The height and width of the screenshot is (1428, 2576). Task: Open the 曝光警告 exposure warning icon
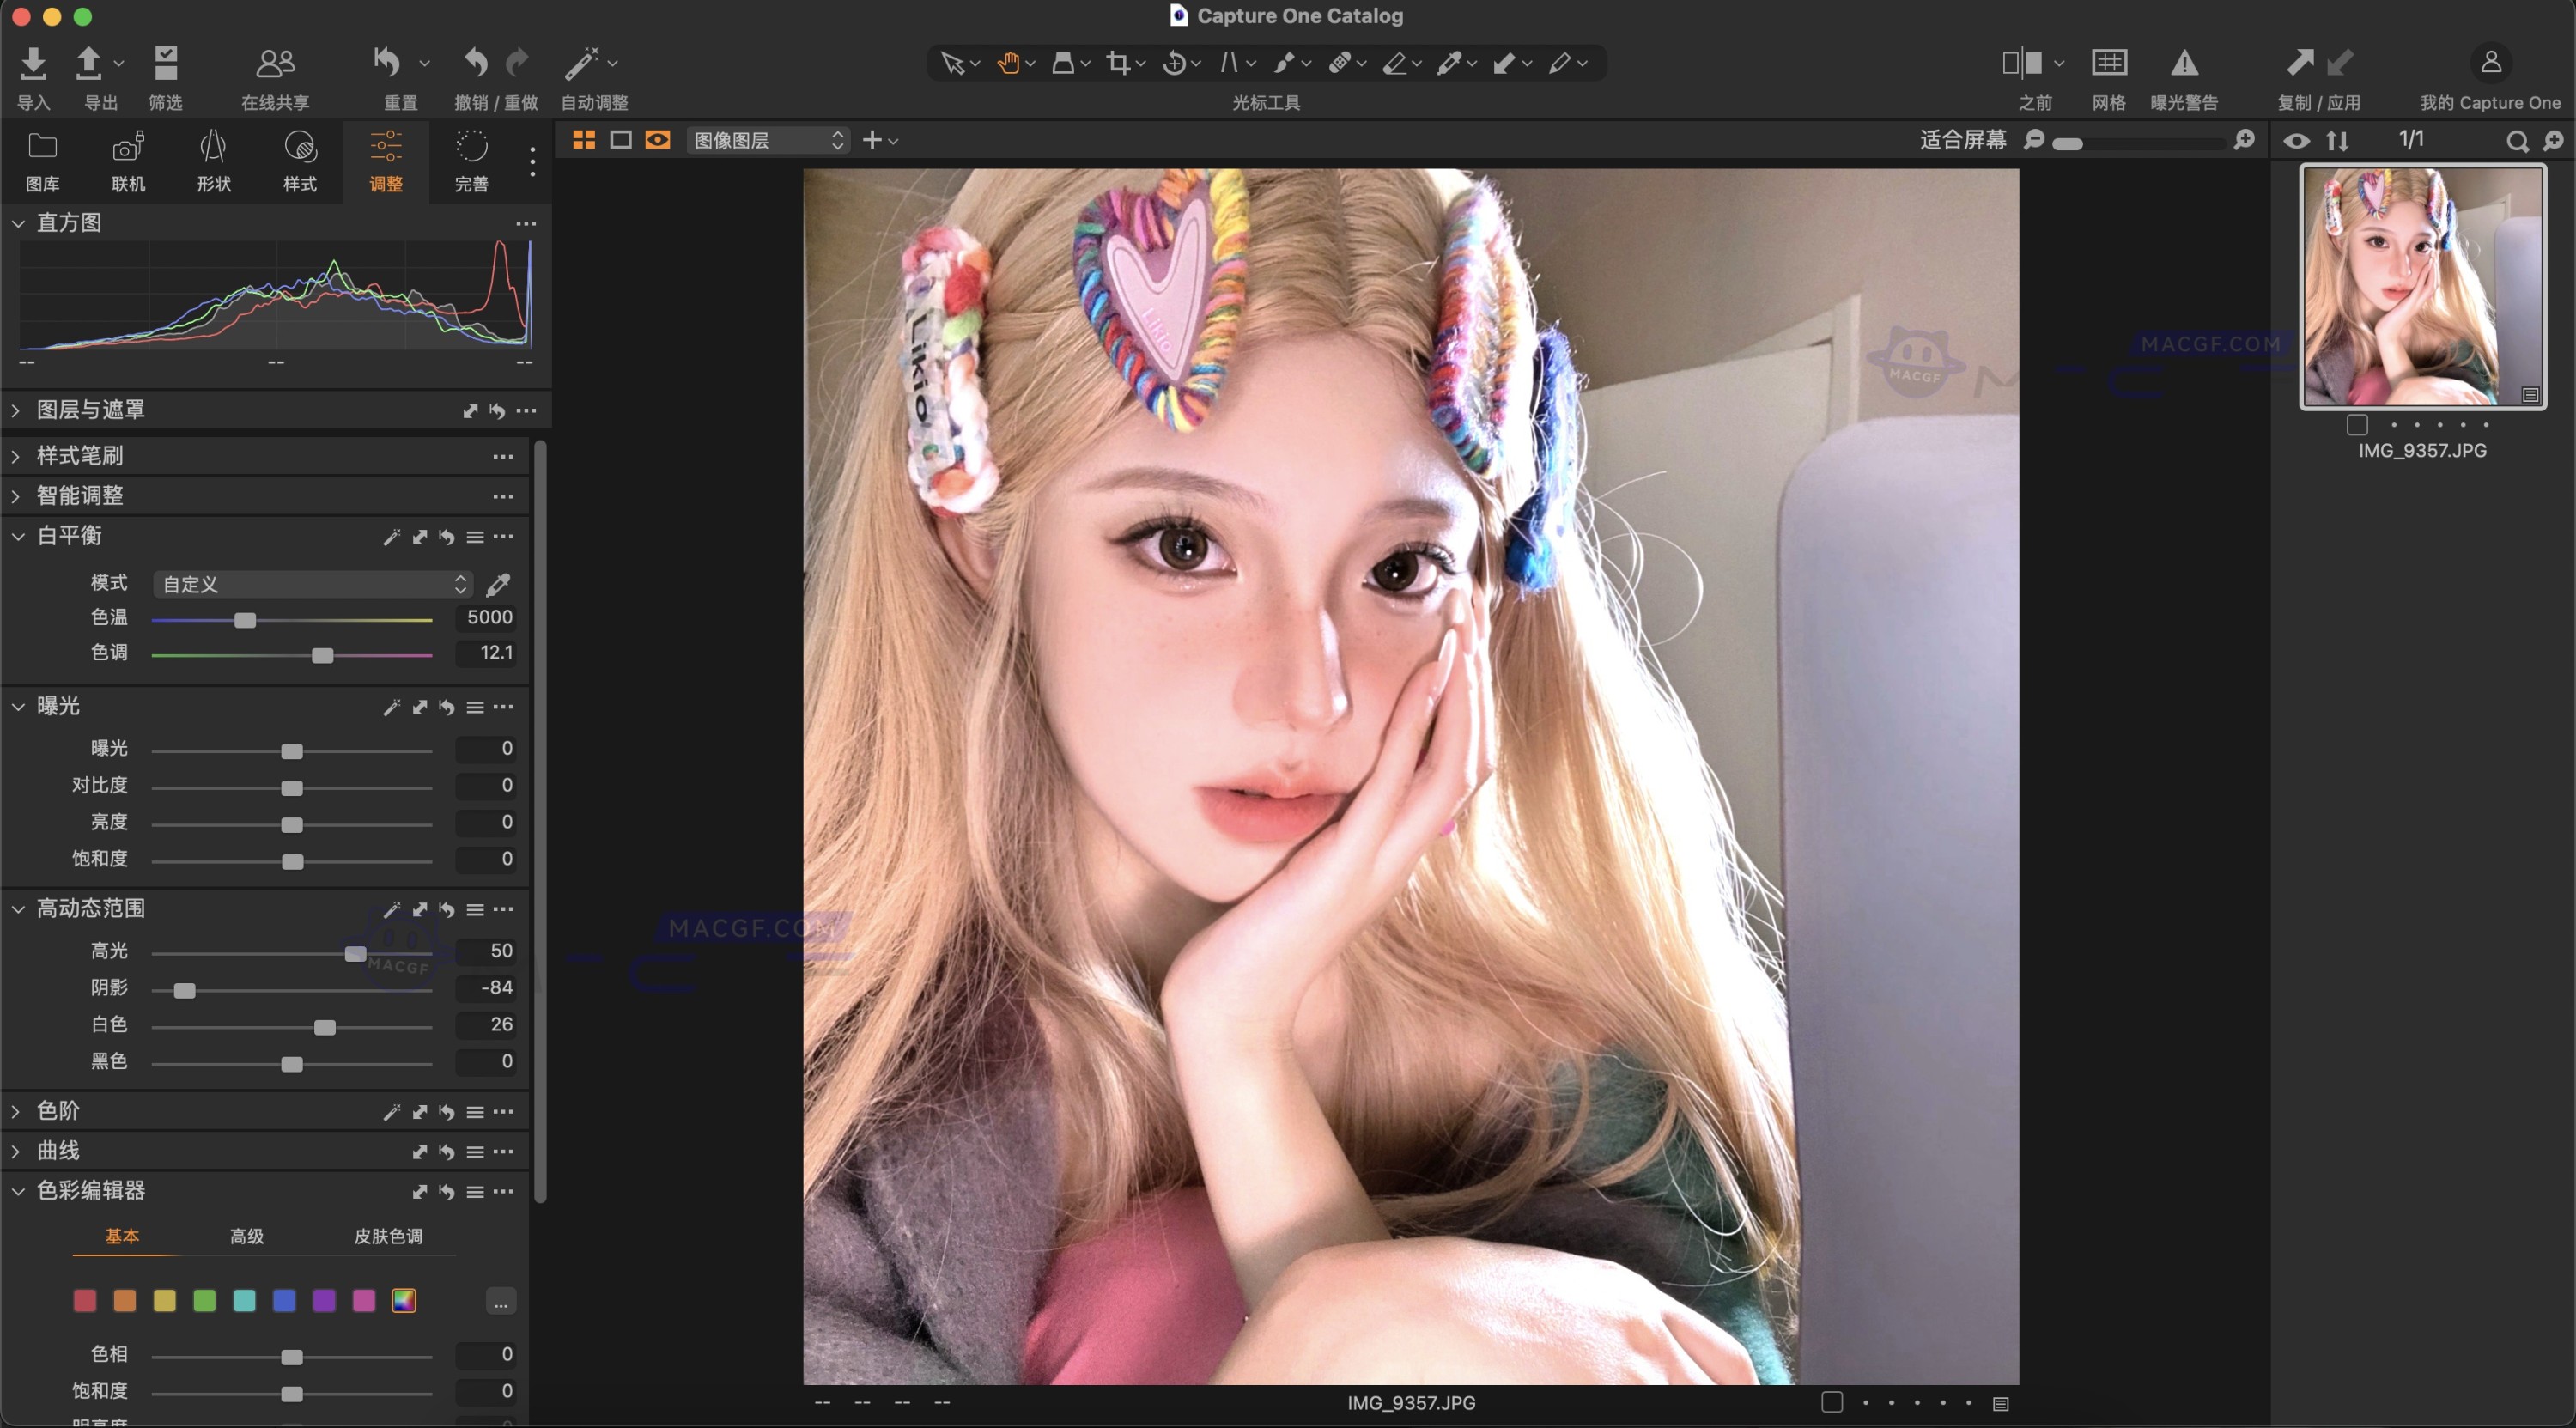[x=2185, y=63]
